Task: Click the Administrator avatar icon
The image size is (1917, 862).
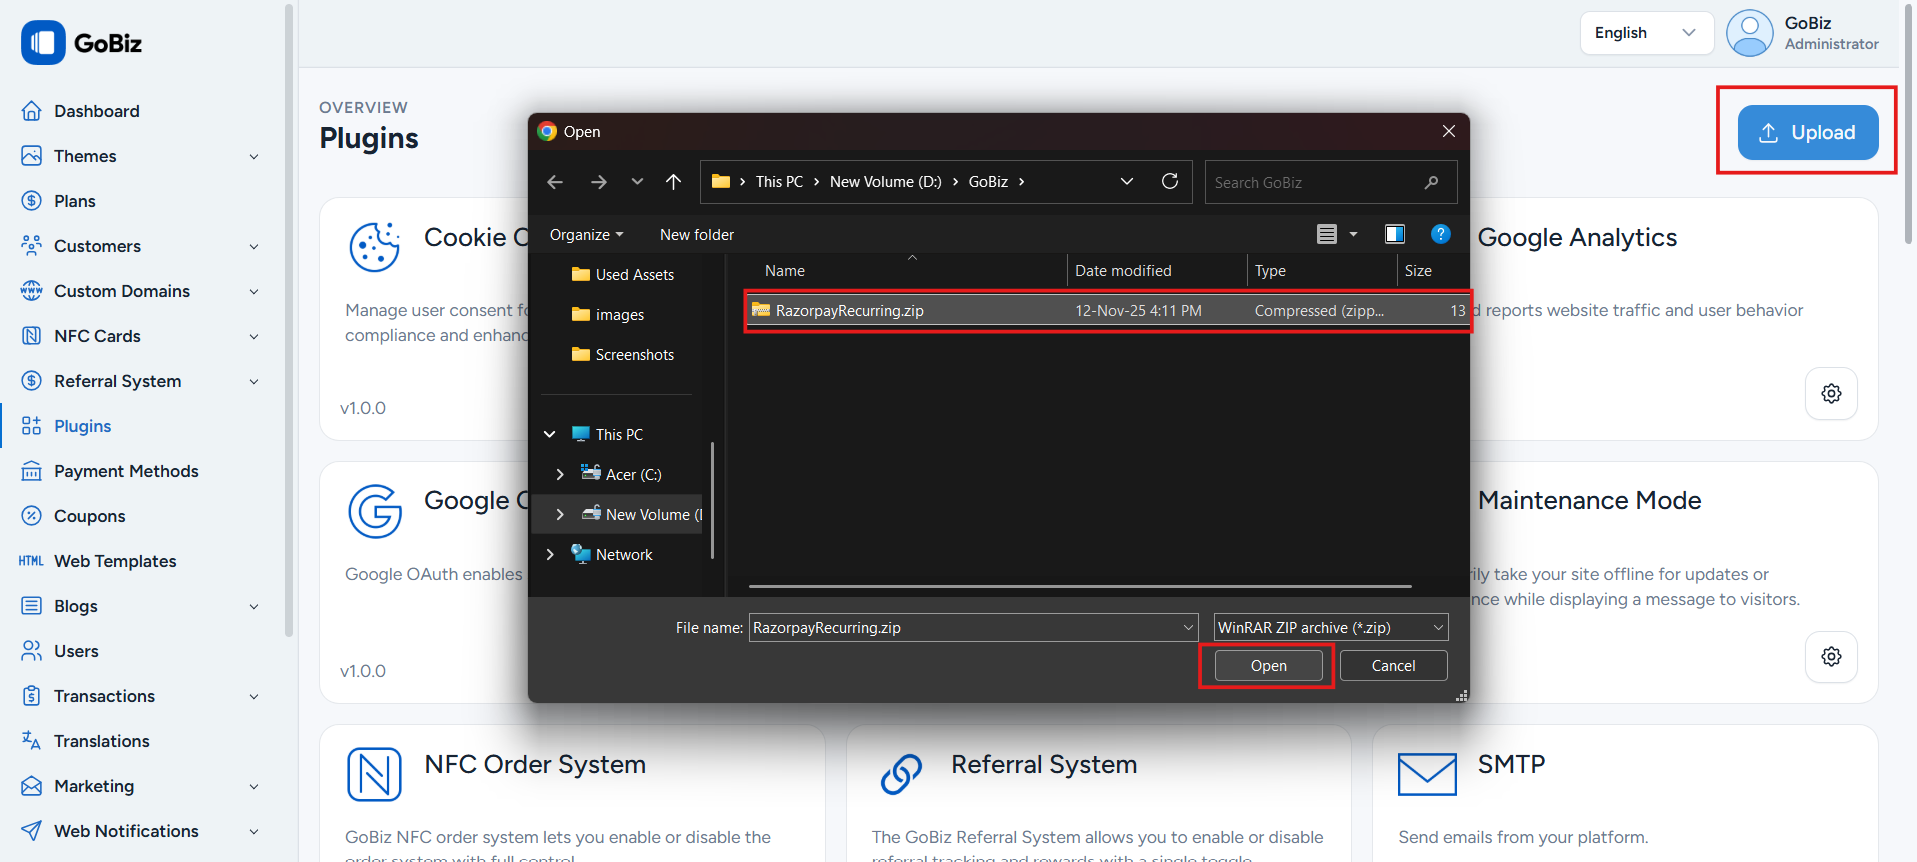Action: pos(1750,33)
